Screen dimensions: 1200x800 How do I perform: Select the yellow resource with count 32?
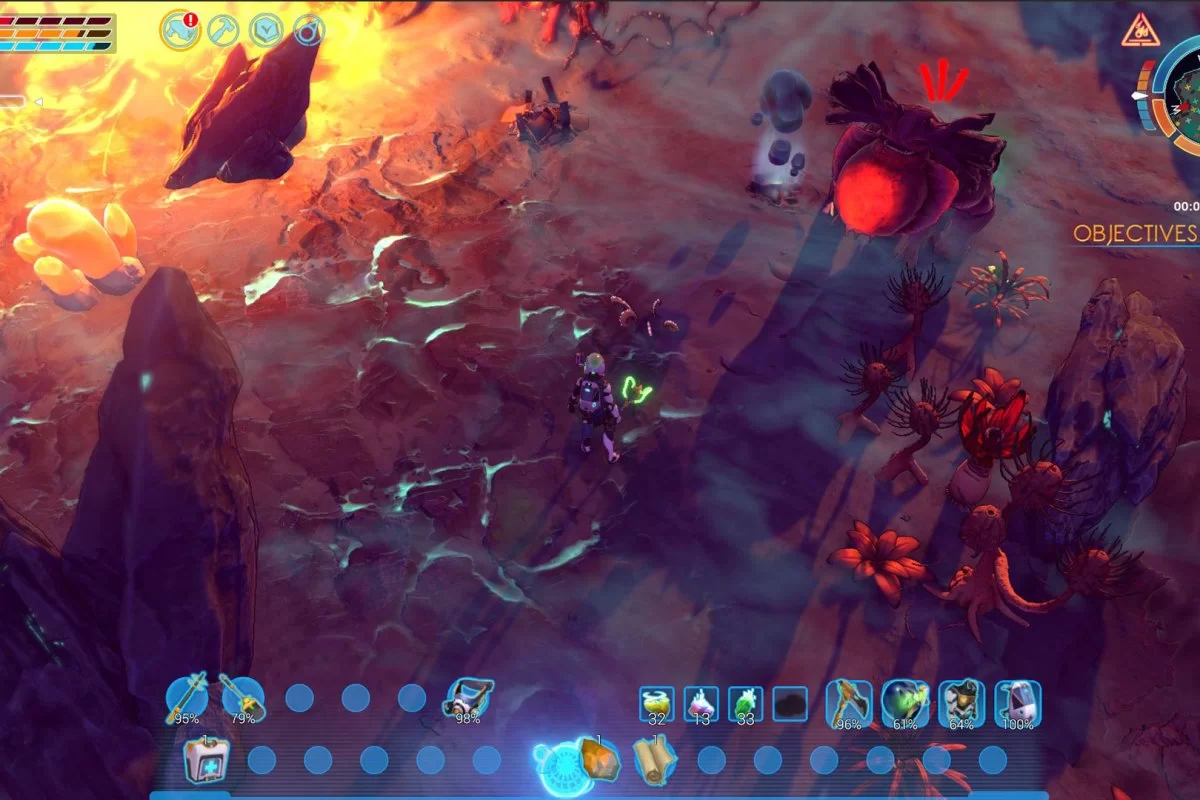pos(657,704)
